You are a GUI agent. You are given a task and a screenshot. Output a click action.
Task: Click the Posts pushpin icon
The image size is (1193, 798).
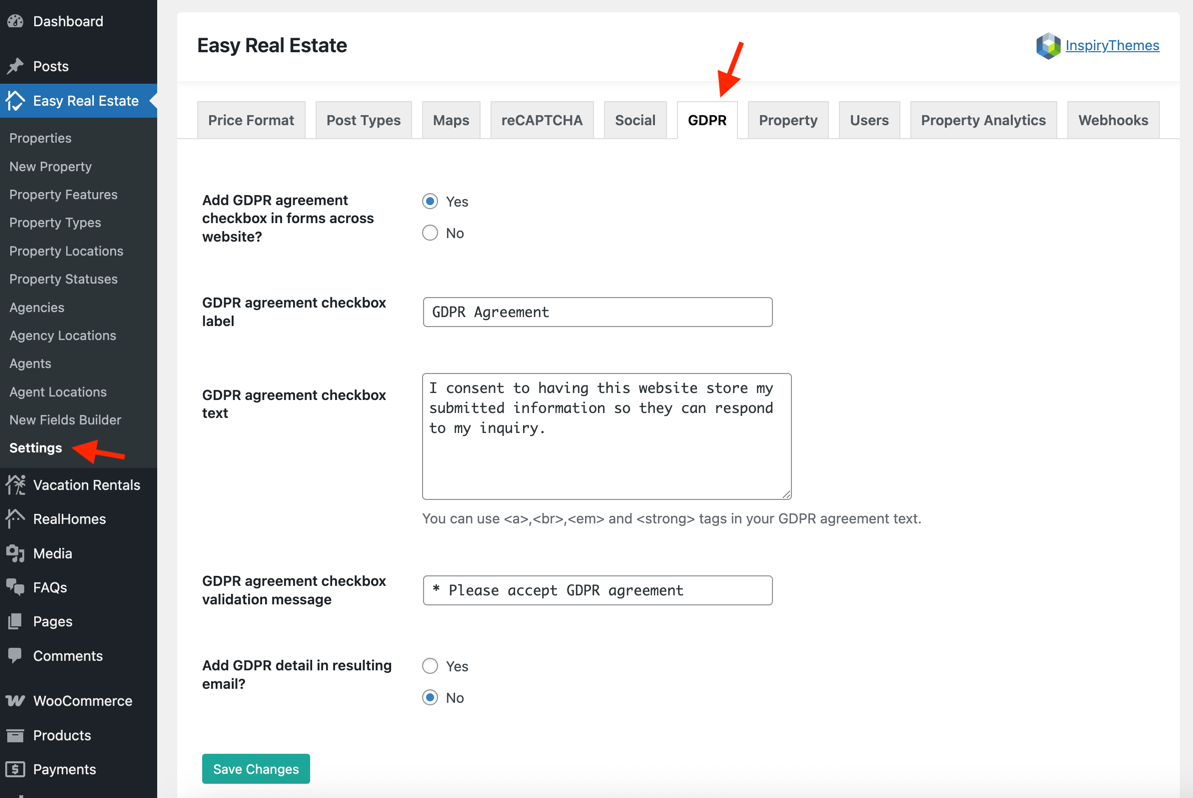[15, 66]
